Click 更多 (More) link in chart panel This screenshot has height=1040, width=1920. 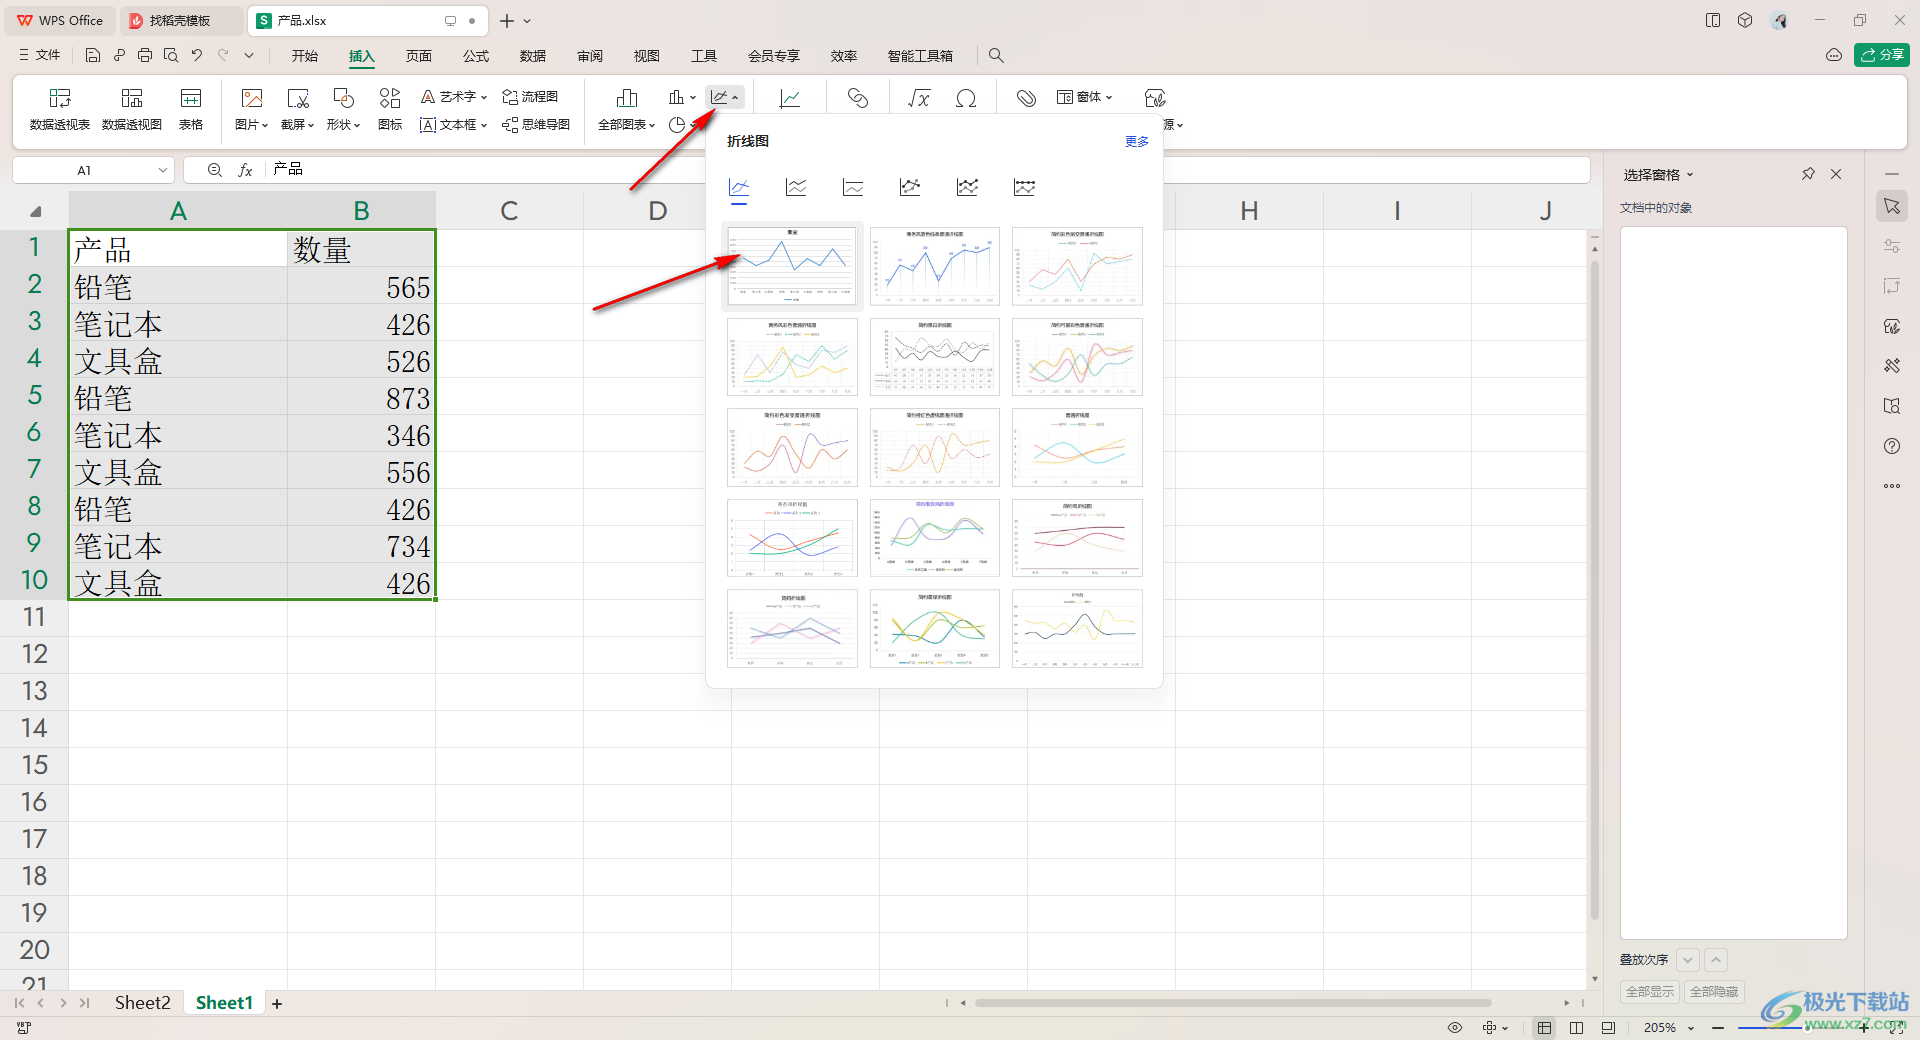(1137, 142)
